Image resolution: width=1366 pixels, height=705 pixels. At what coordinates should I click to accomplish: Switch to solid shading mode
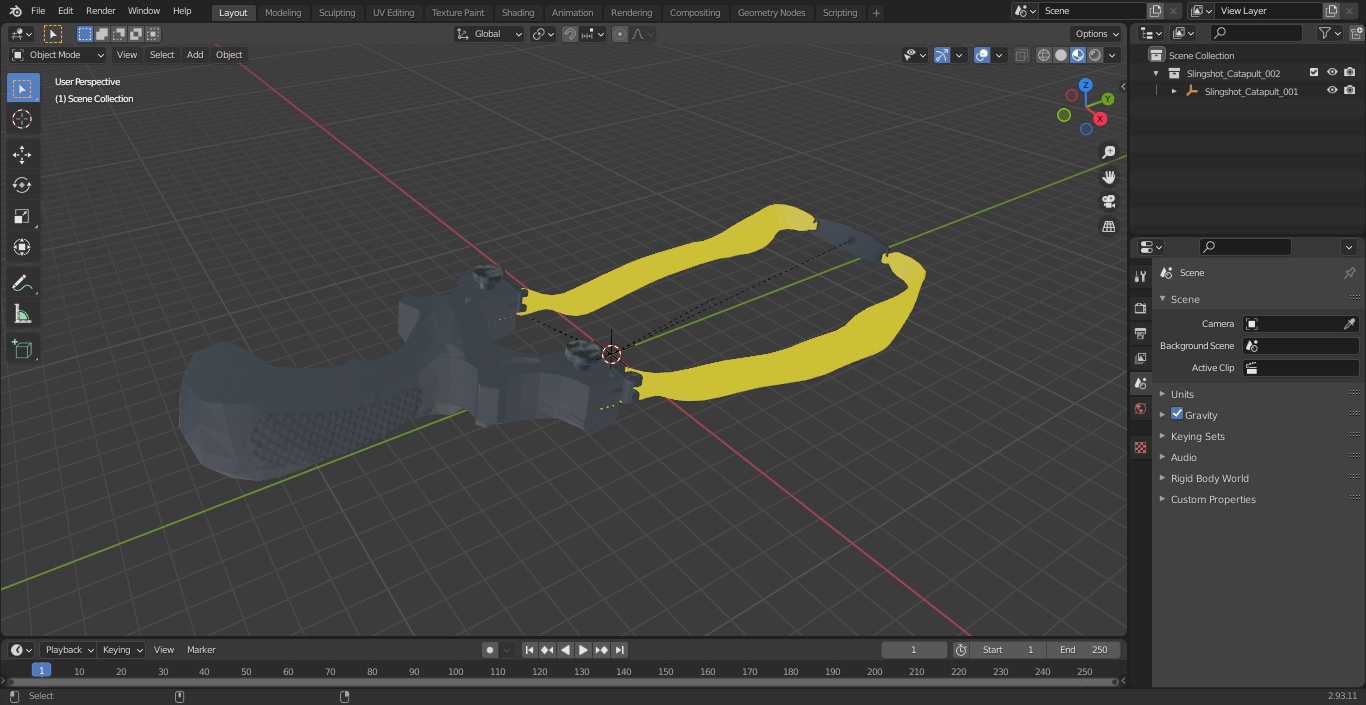1061,55
